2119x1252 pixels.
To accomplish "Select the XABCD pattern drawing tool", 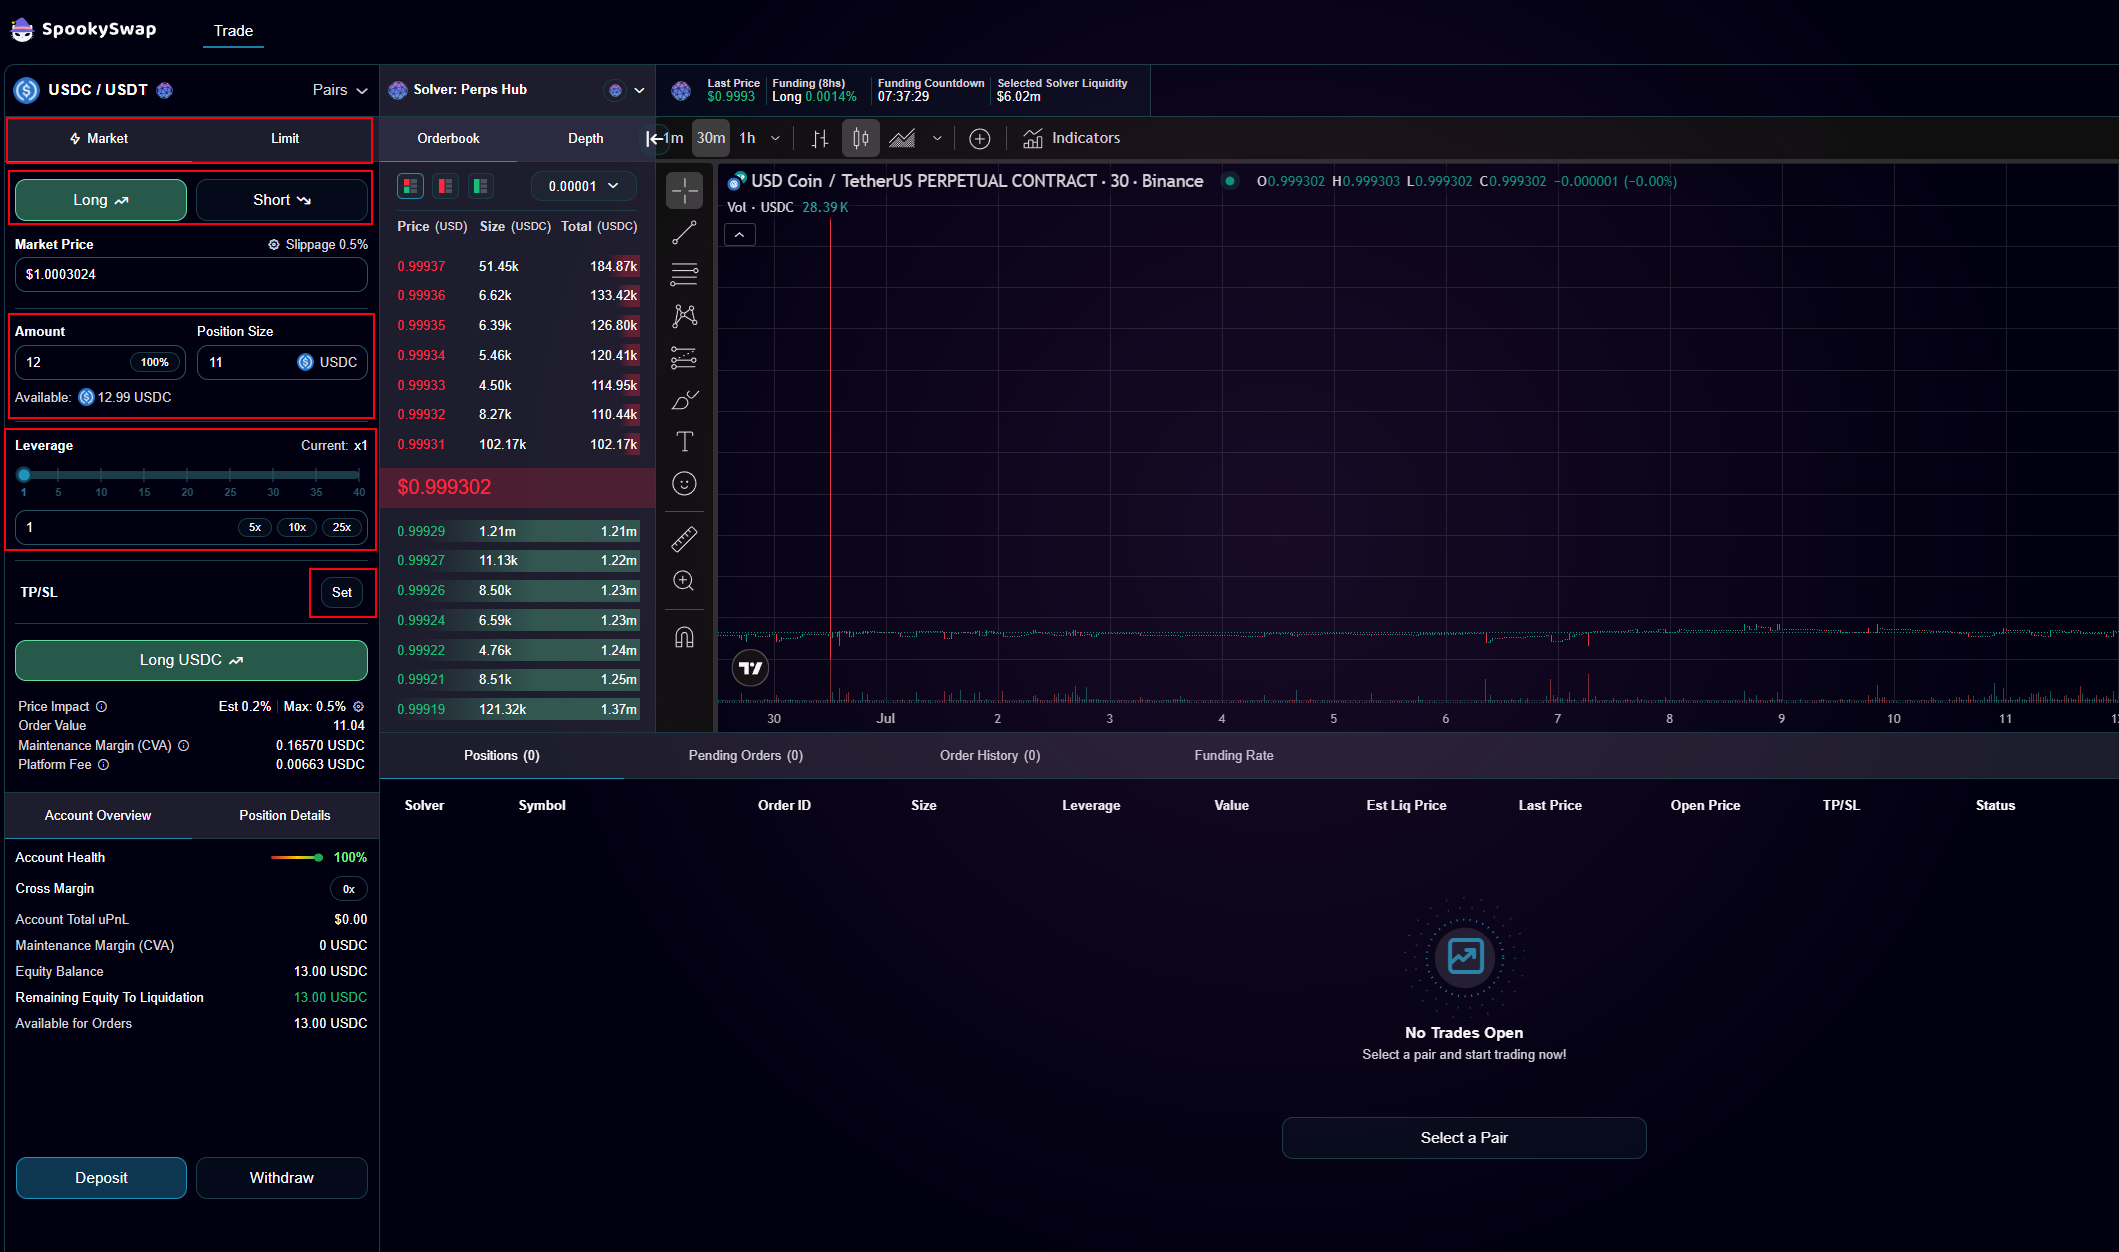I will 685,315.
